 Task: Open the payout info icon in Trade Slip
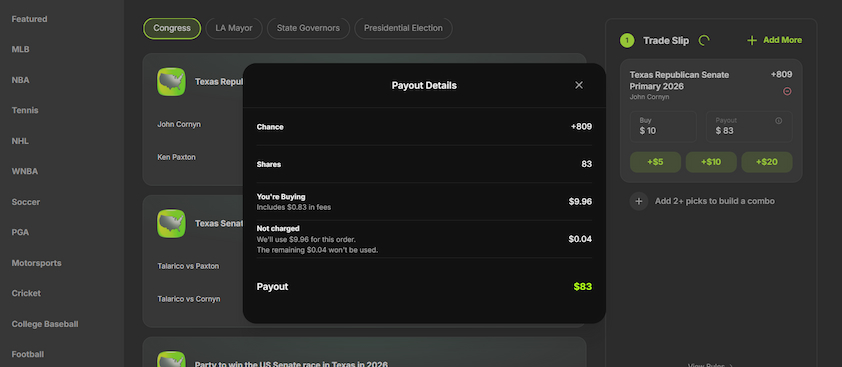coord(779,121)
